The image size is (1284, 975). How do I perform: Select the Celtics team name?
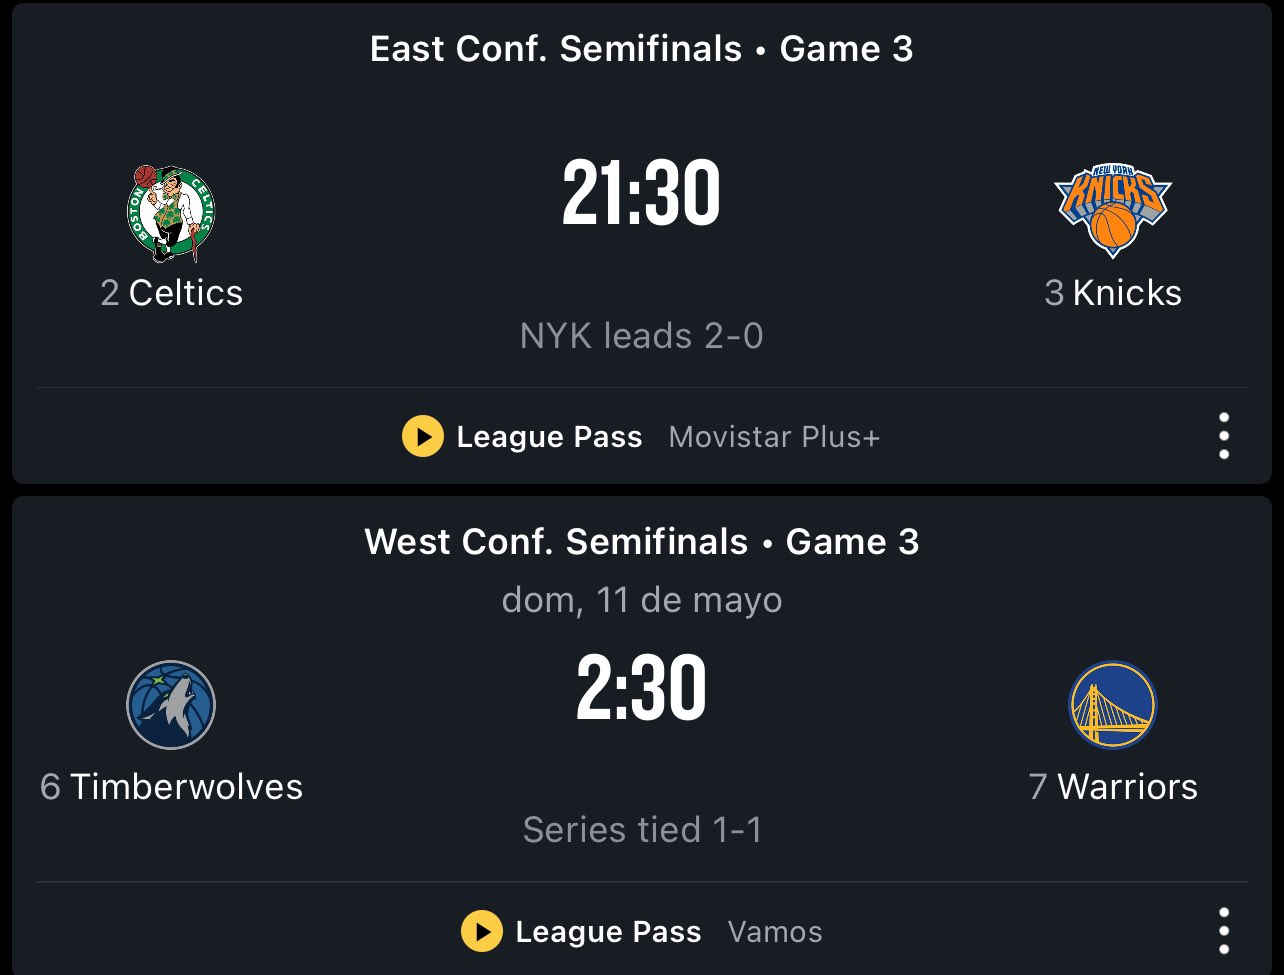coord(186,293)
